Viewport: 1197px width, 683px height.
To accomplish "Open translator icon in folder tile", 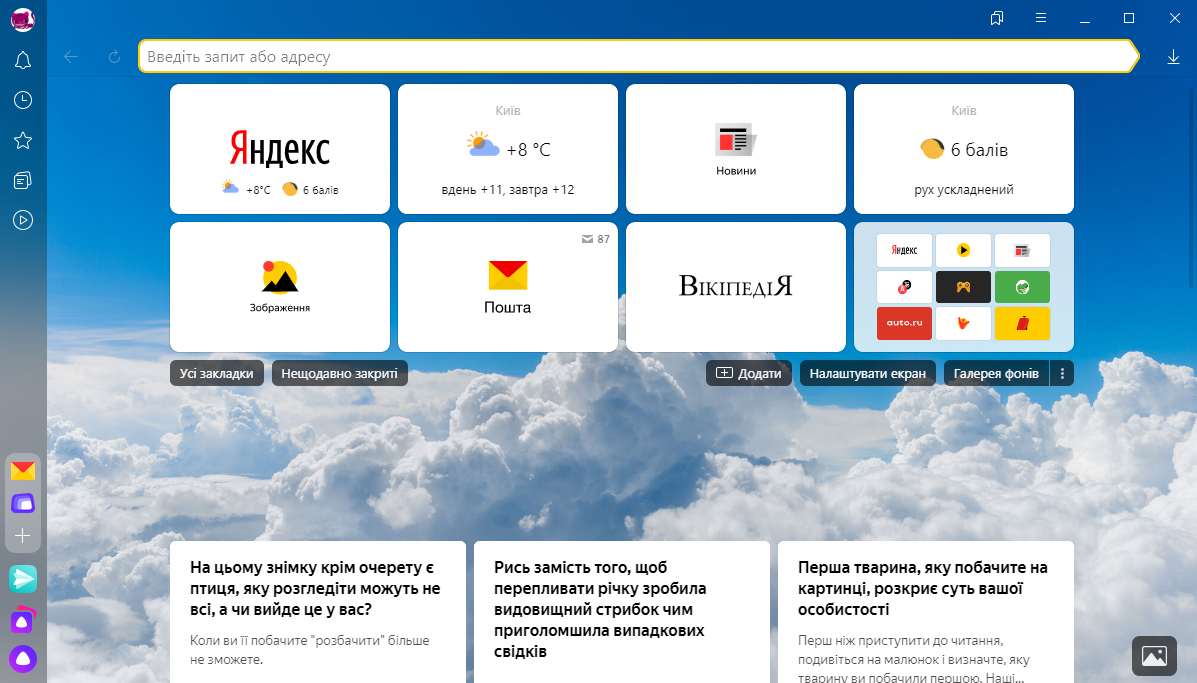I will click(904, 287).
